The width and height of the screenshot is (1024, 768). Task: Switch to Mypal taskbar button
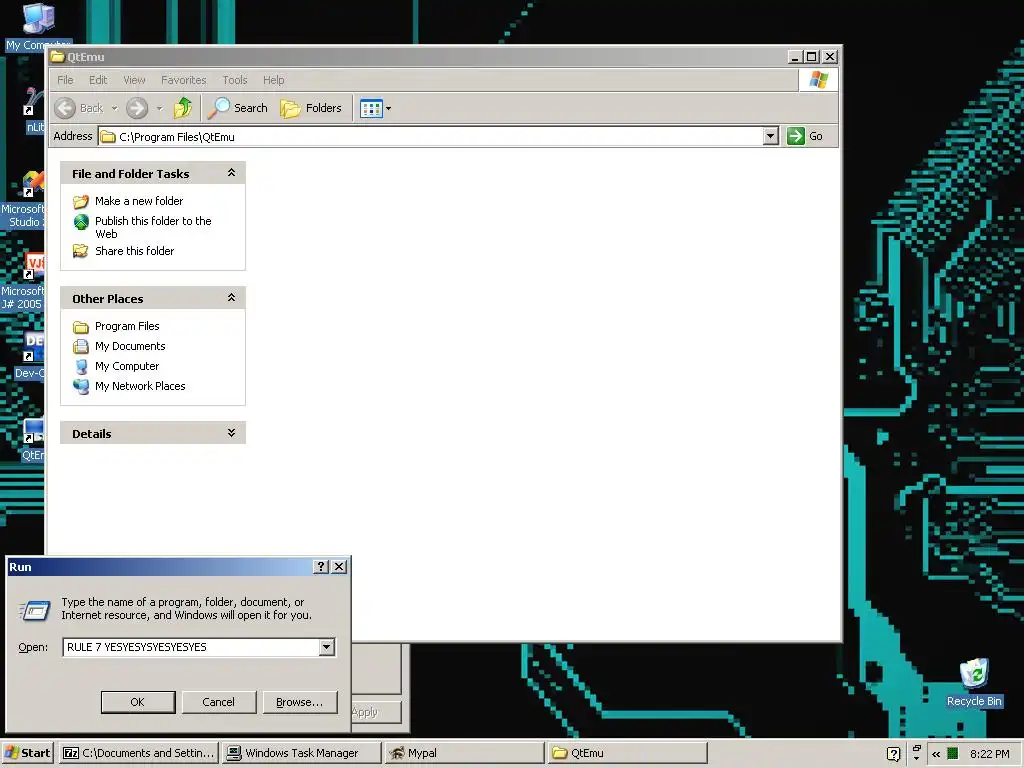tap(464, 753)
